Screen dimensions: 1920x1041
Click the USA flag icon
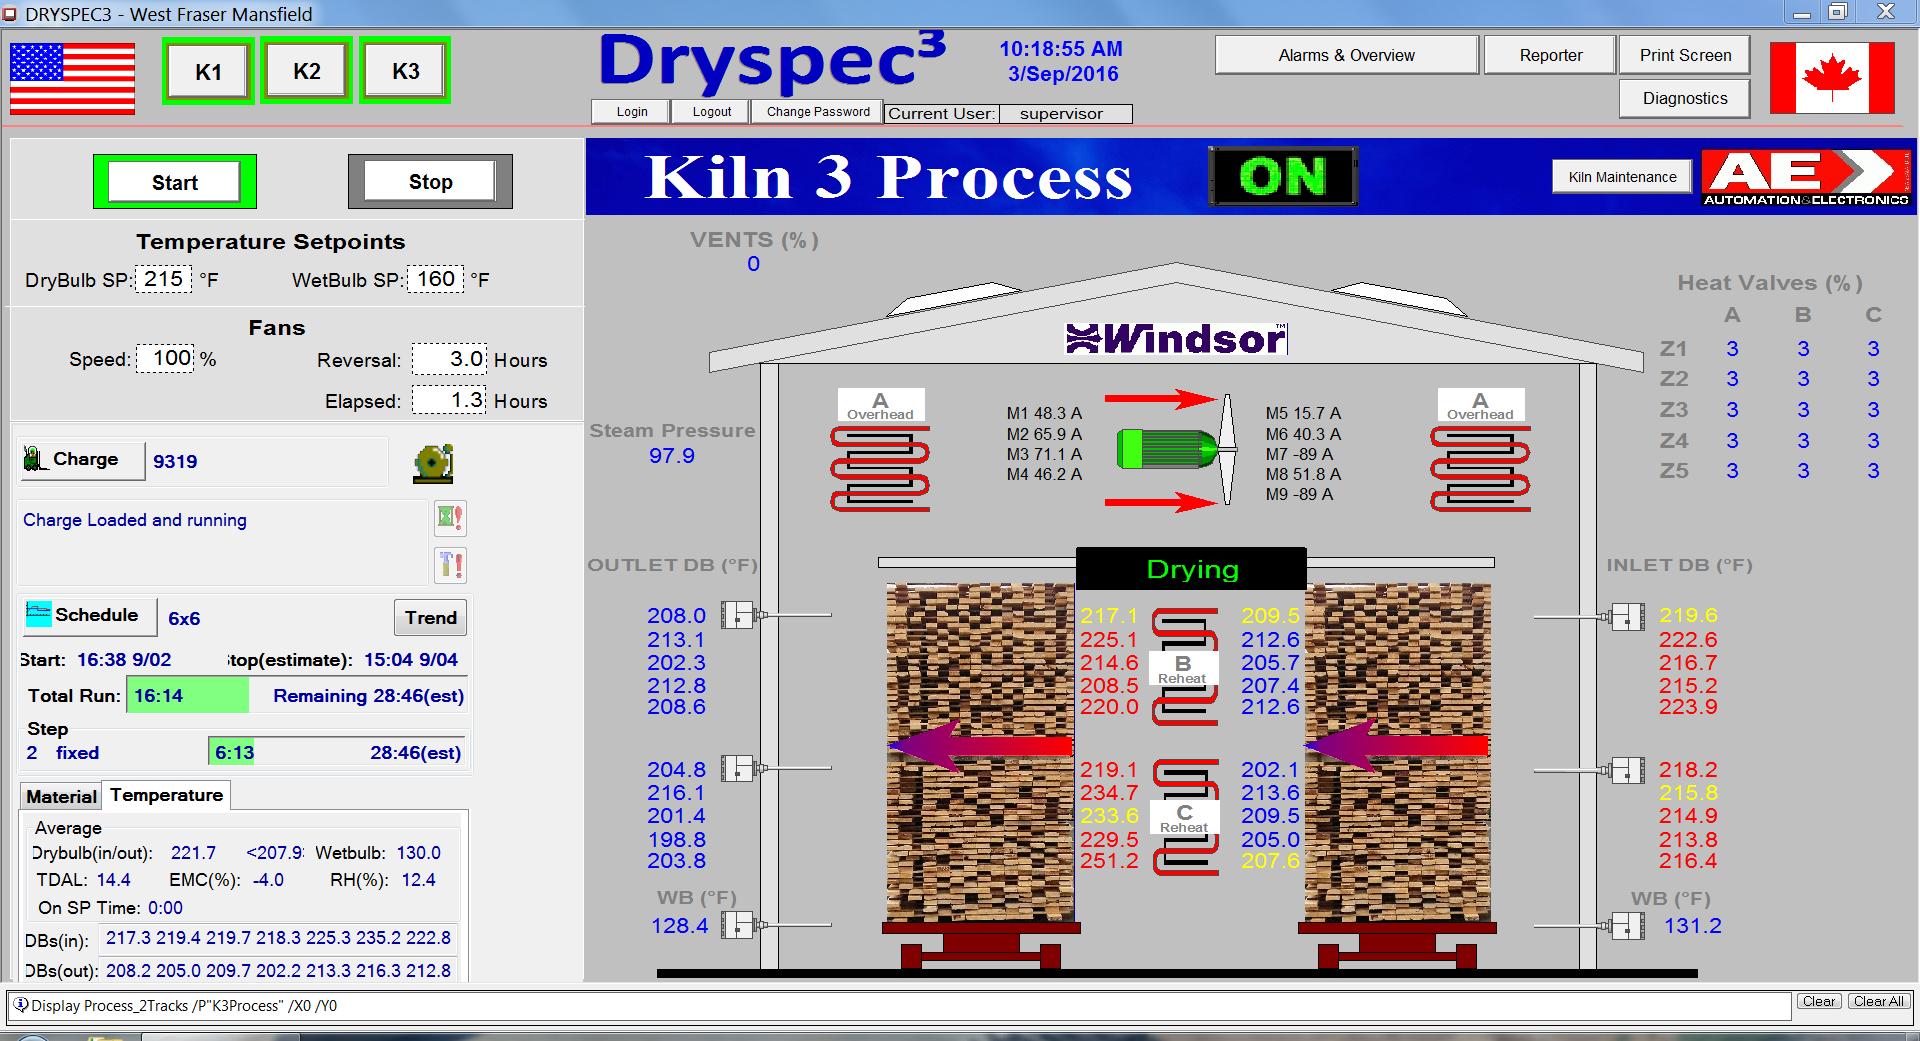pyautogui.click(x=72, y=78)
